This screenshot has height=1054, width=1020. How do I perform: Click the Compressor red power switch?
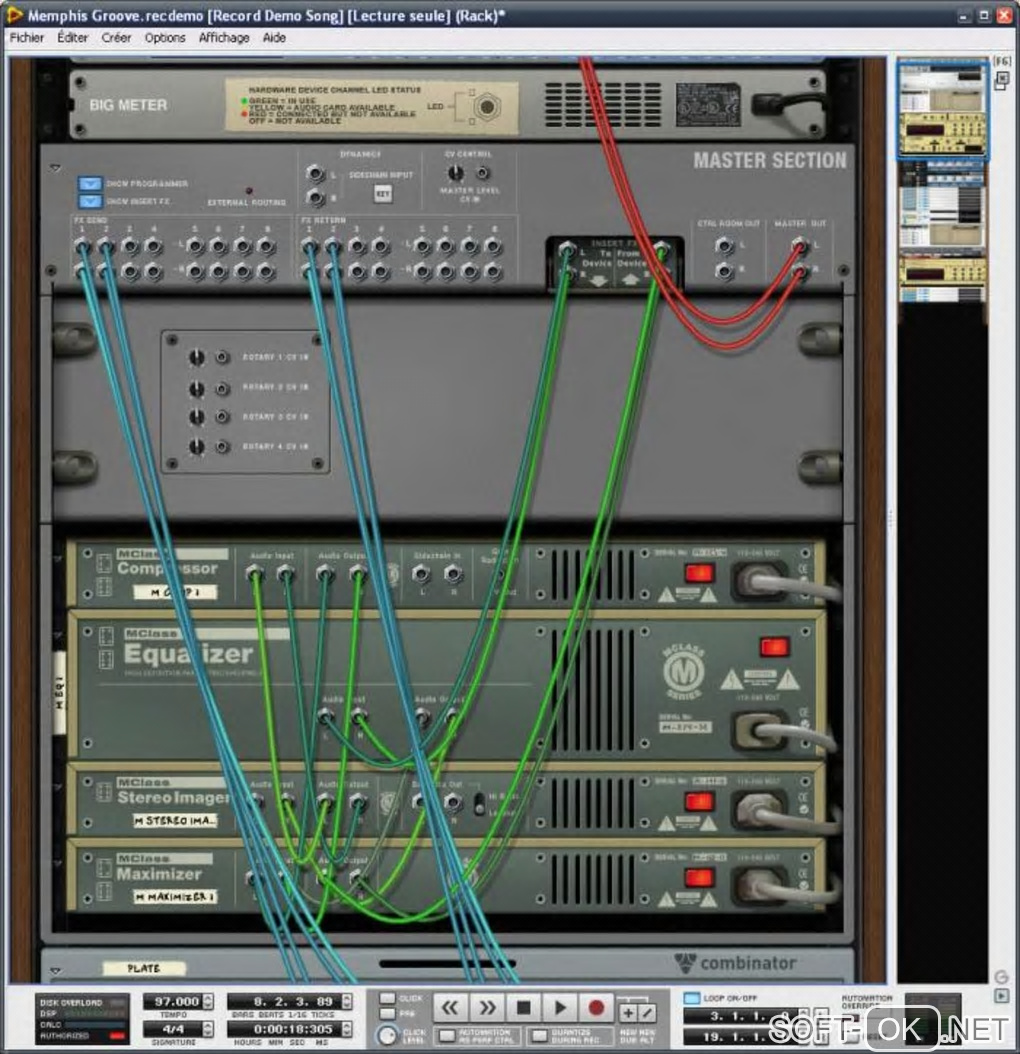click(699, 573)
